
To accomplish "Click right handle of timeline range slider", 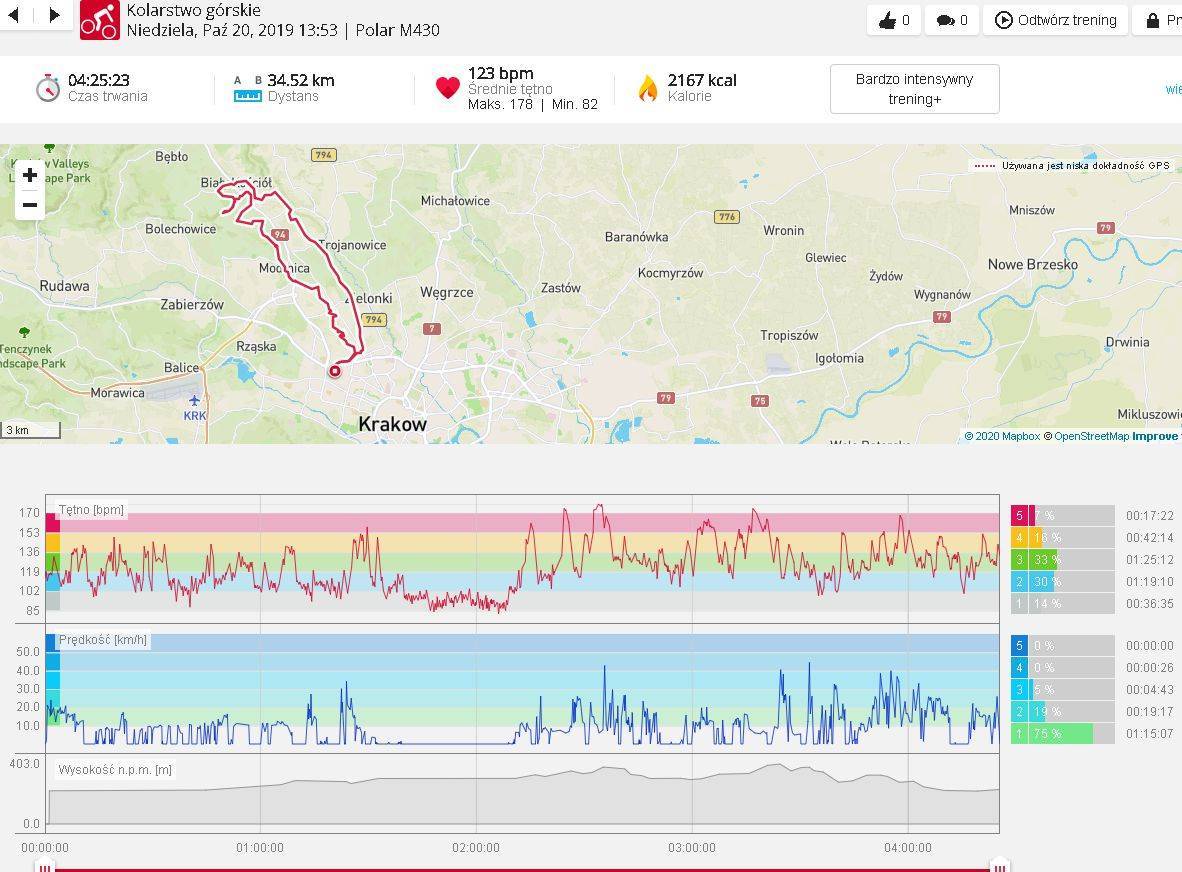I will tap(998, 867).
